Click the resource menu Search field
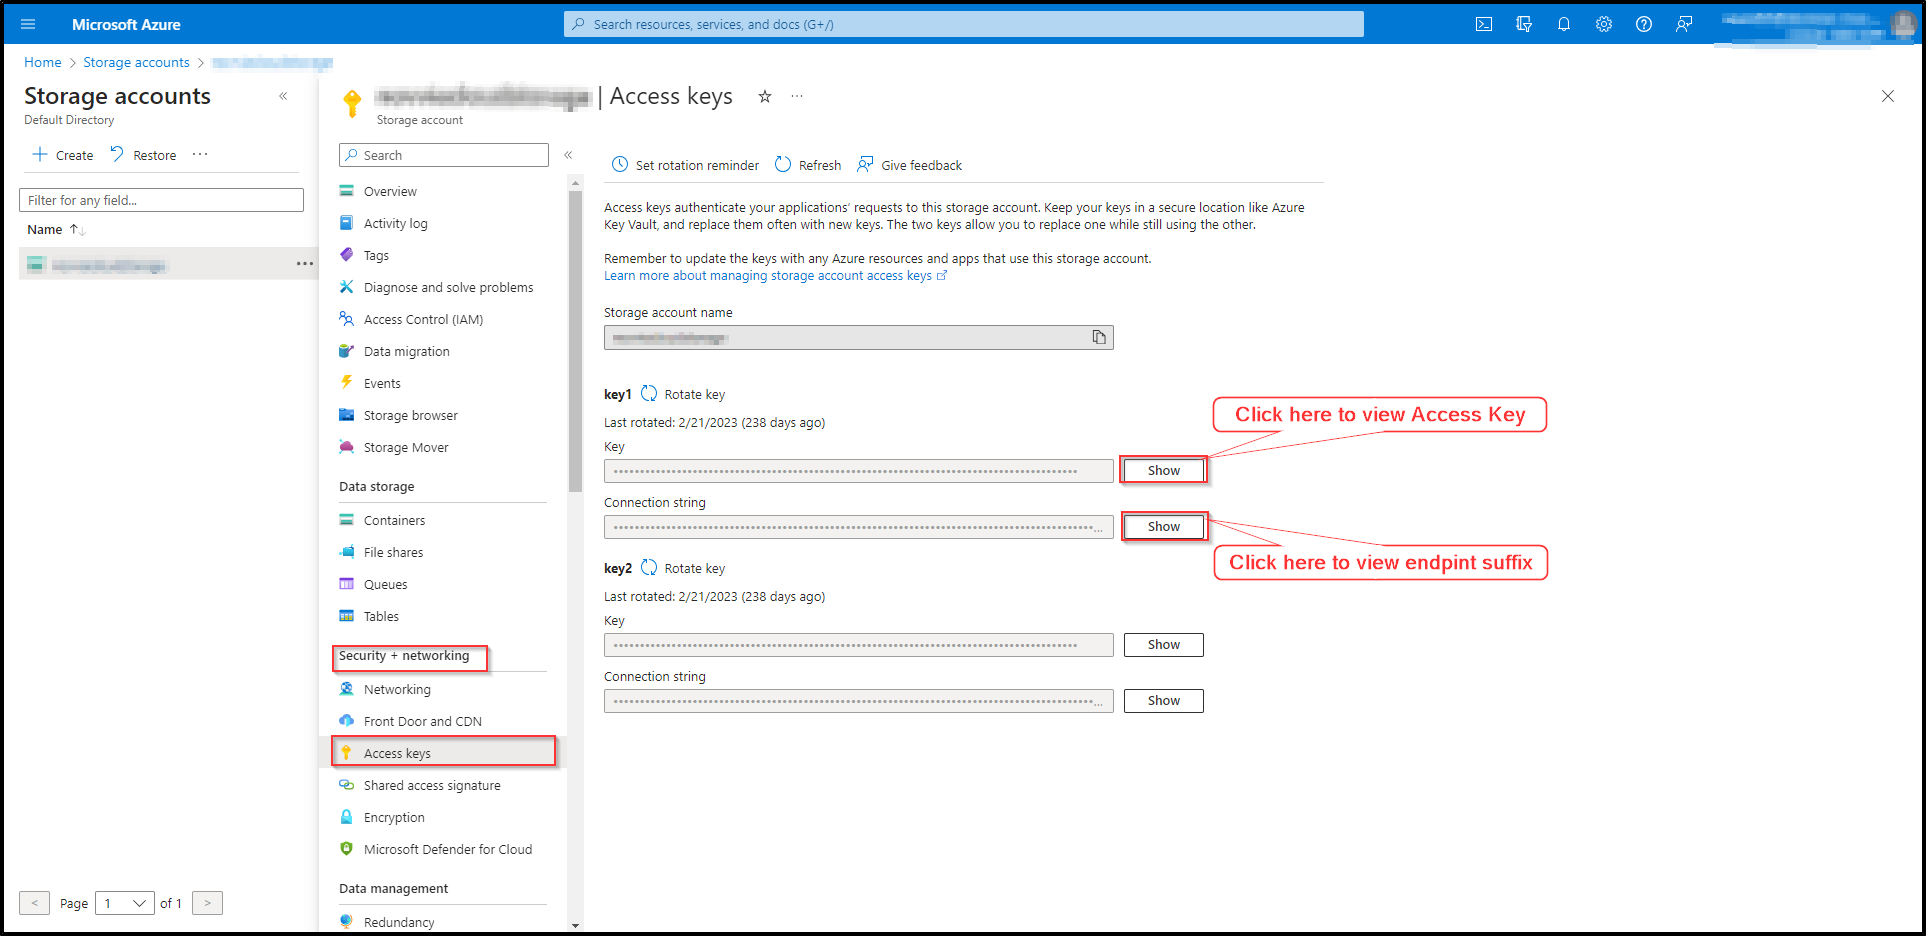 [x=444, y=155]
